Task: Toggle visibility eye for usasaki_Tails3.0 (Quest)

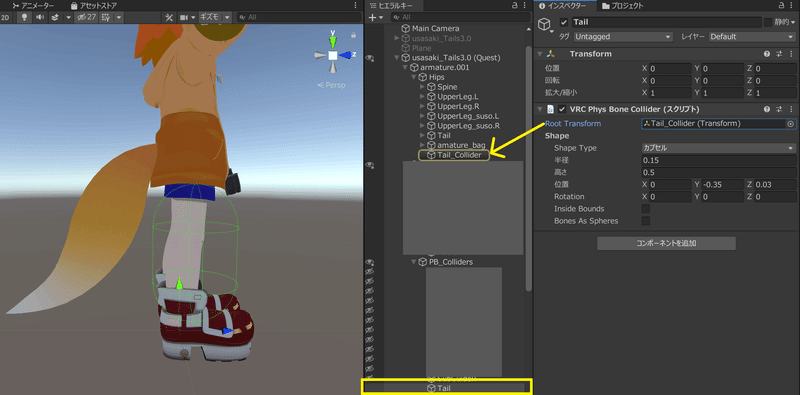Action: pos(370,58)
